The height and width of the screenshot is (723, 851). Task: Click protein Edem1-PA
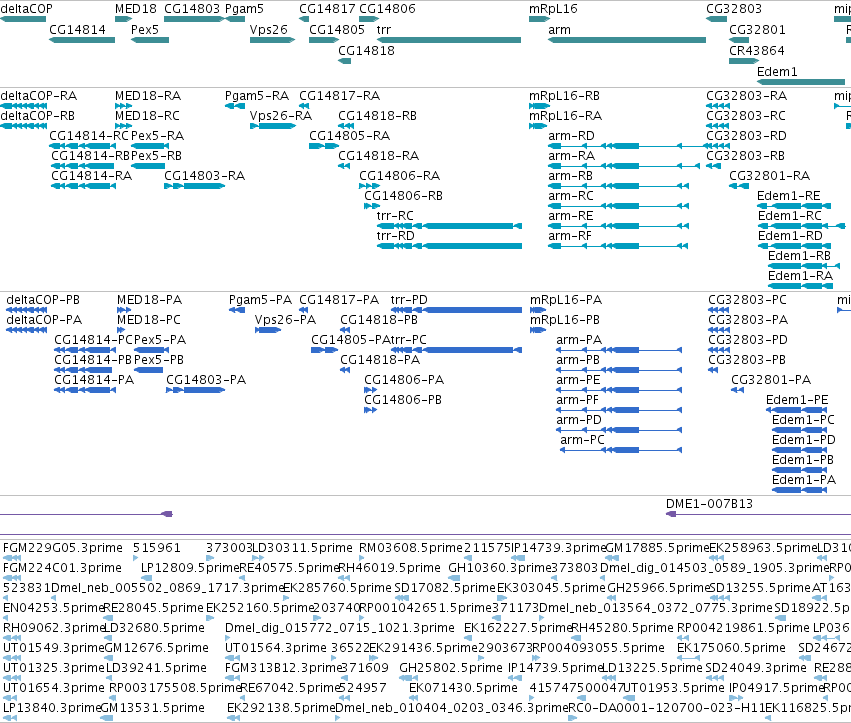click(x=804, y=480)
